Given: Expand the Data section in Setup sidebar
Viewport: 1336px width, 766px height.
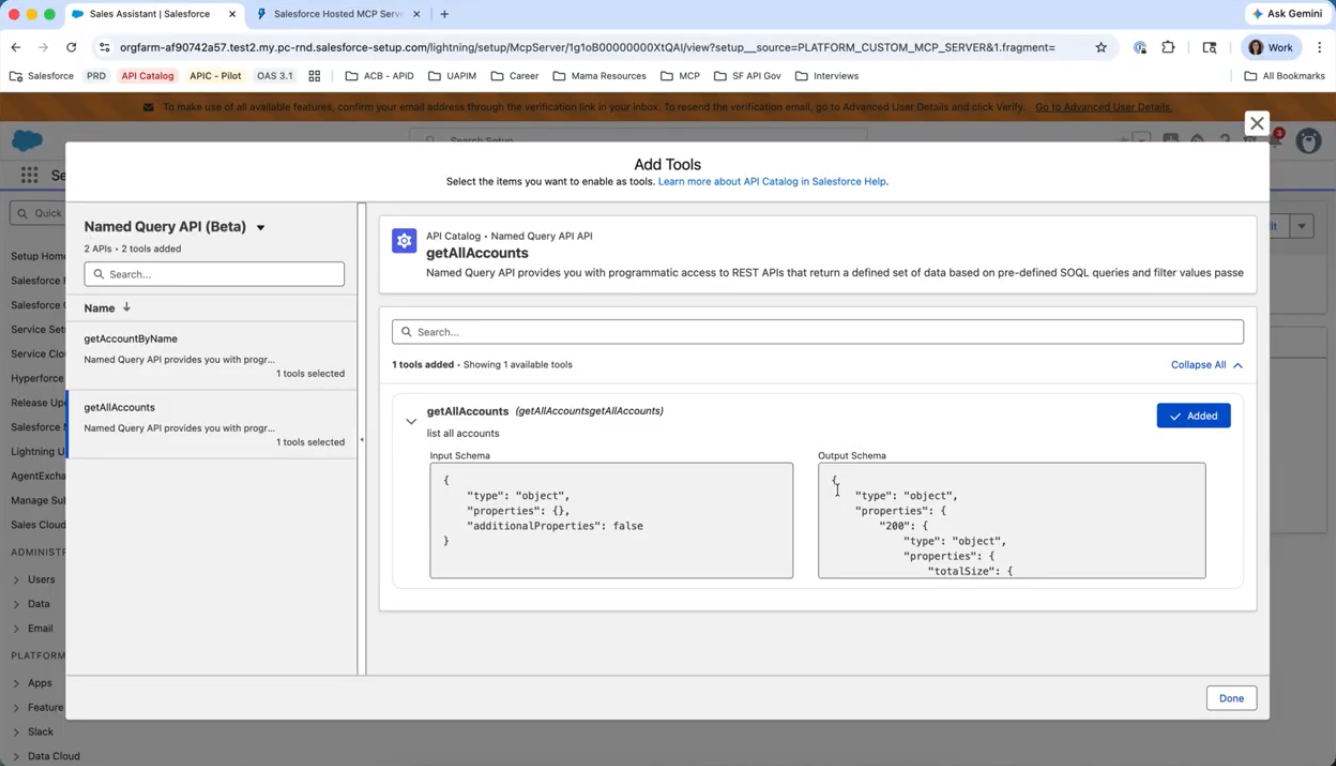Looking at the screenshot, I should tap(16, 604).
